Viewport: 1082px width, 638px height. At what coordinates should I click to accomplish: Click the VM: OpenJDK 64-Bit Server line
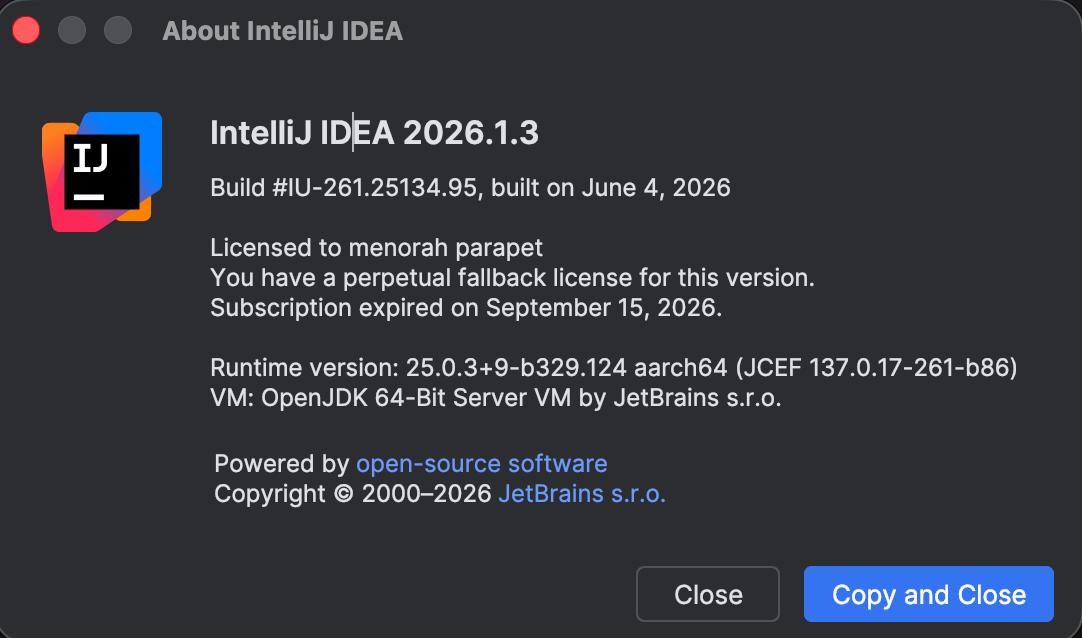(495, 398)
